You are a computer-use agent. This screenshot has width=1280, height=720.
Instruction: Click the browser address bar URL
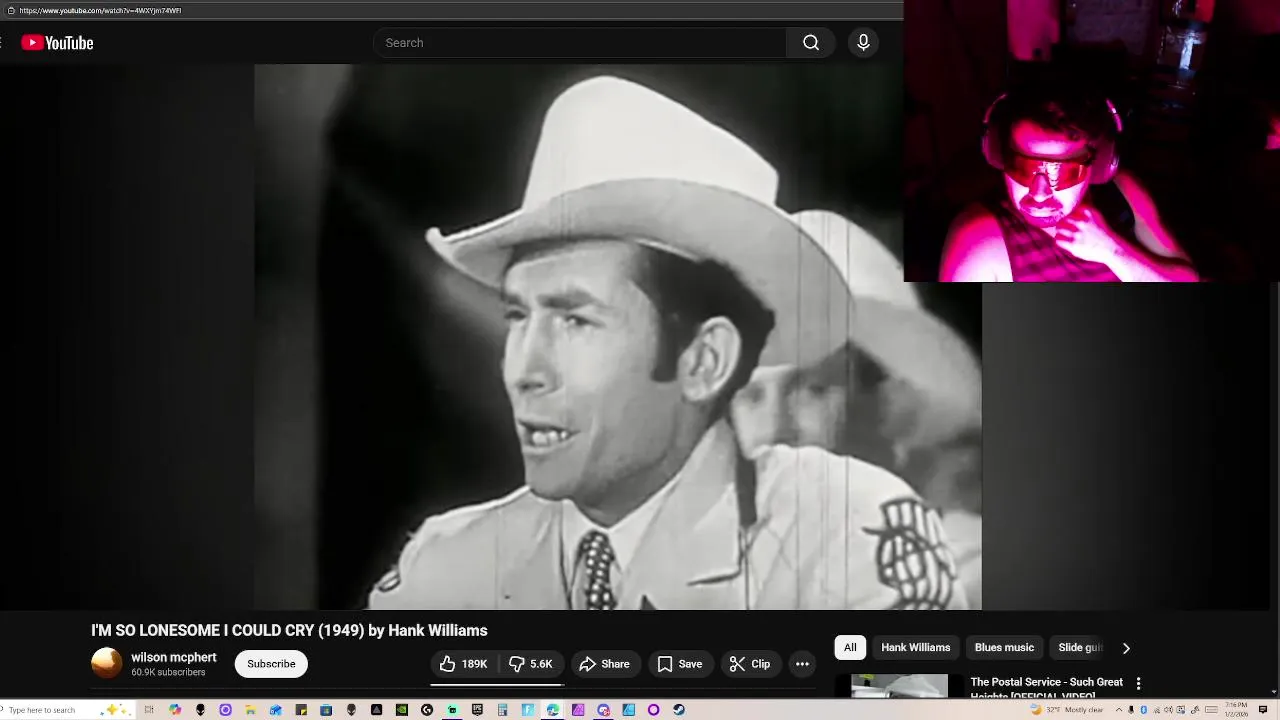[100, 10]
